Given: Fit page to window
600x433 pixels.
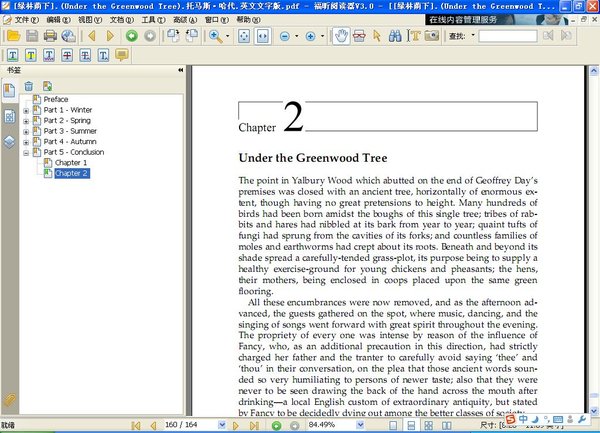Looking at the screenshot, I should pyautogui.click(x=244, y=36).
